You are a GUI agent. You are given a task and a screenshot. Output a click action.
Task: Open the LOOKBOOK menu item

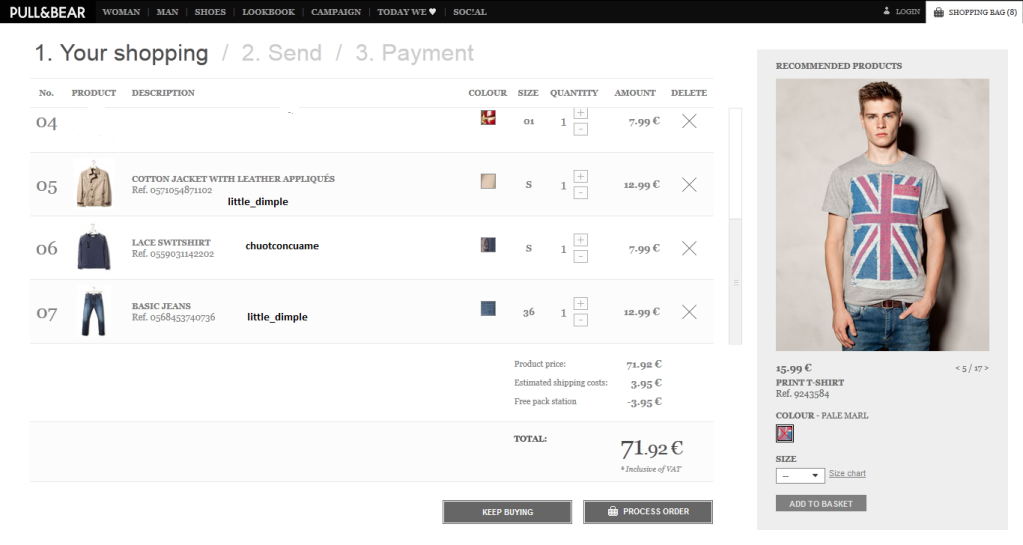(x=268, y=12)
